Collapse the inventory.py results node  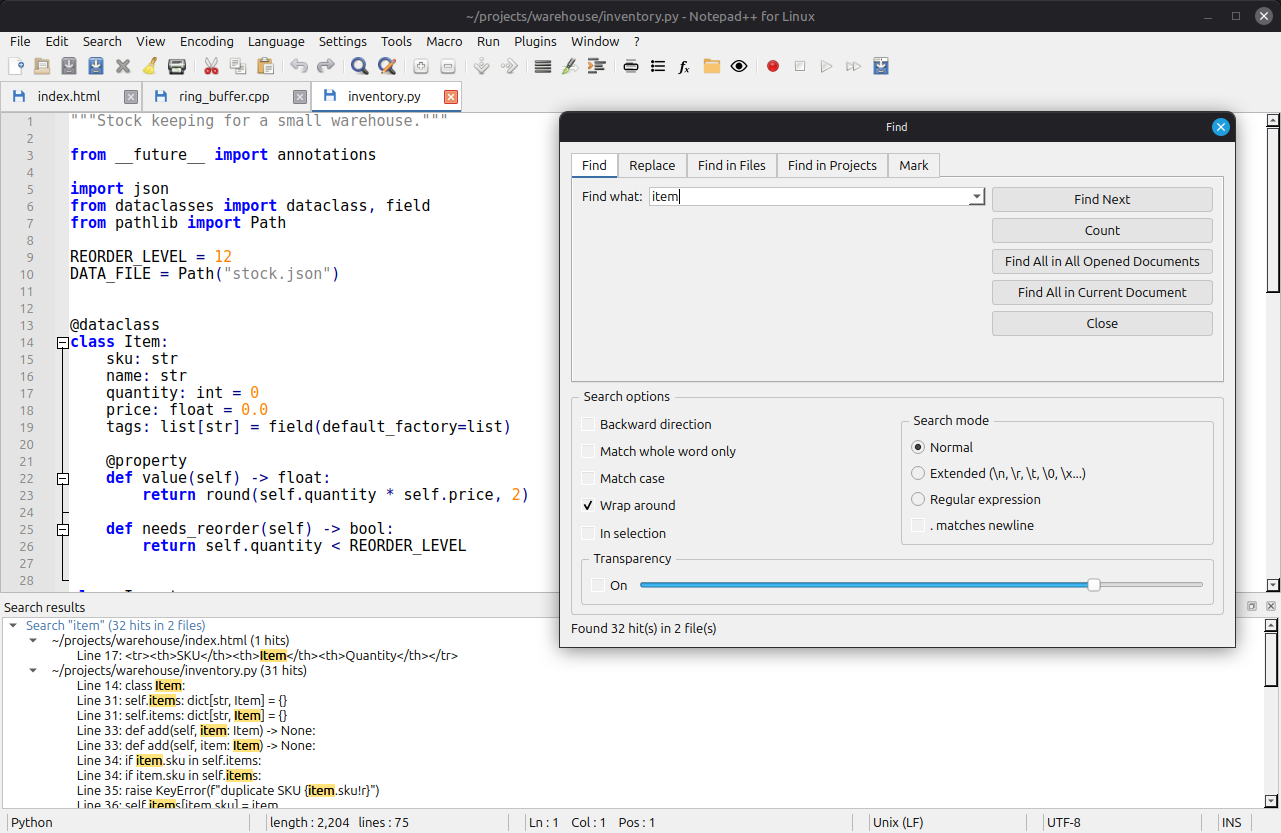(33, 671)
